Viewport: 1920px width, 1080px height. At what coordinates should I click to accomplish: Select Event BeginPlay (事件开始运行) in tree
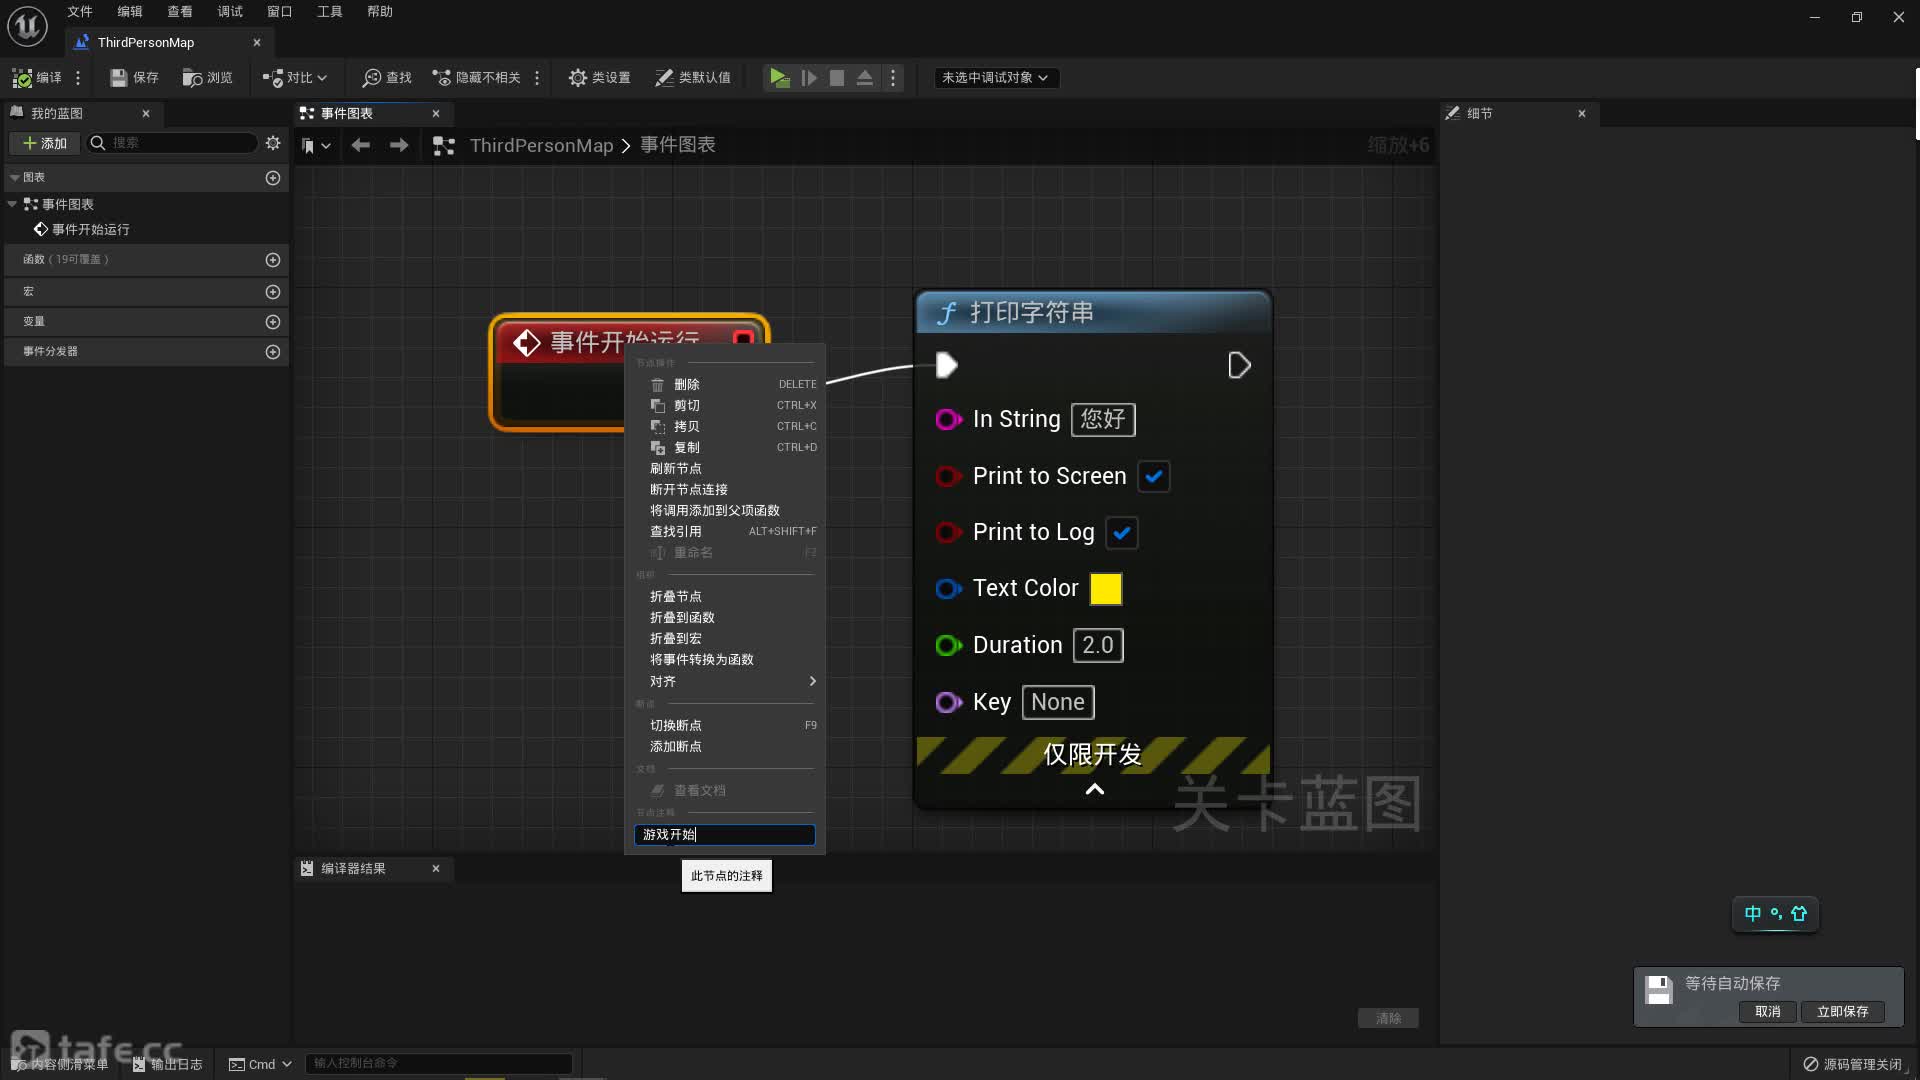tap(81, 229)
